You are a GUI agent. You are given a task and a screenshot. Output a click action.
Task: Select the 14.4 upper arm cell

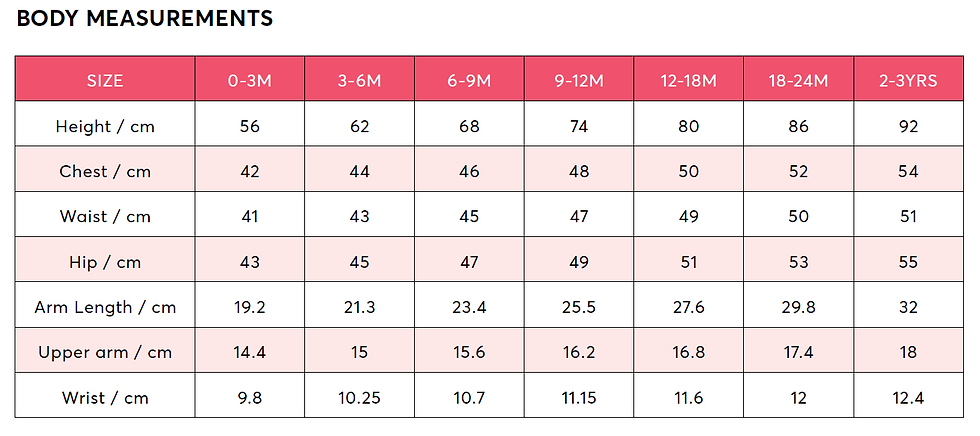[x=250, y=350]
